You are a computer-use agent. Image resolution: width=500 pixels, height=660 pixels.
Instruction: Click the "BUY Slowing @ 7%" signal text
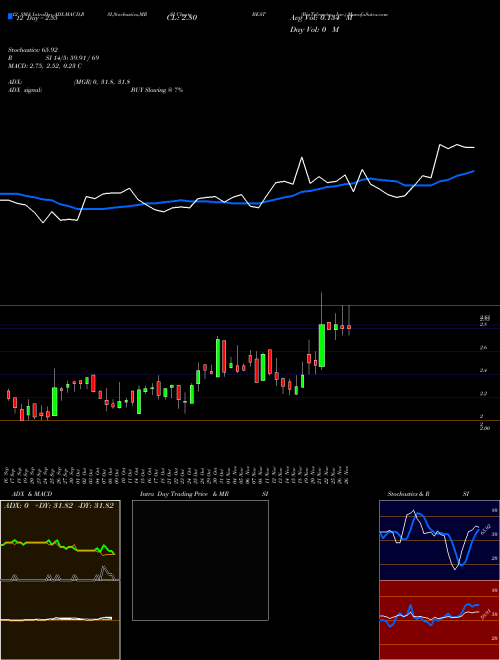(157, 90)
